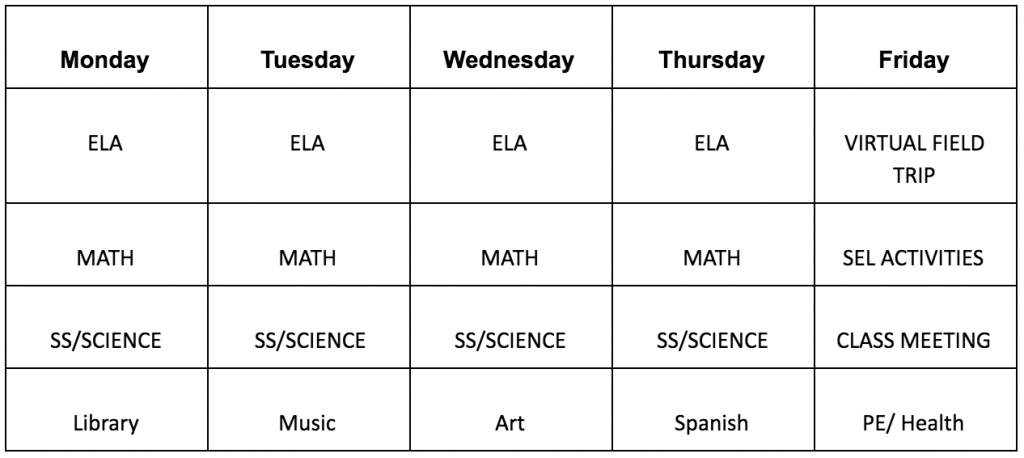Select the PE/ Health cell

pyautogui.click(x=916, y=409)
